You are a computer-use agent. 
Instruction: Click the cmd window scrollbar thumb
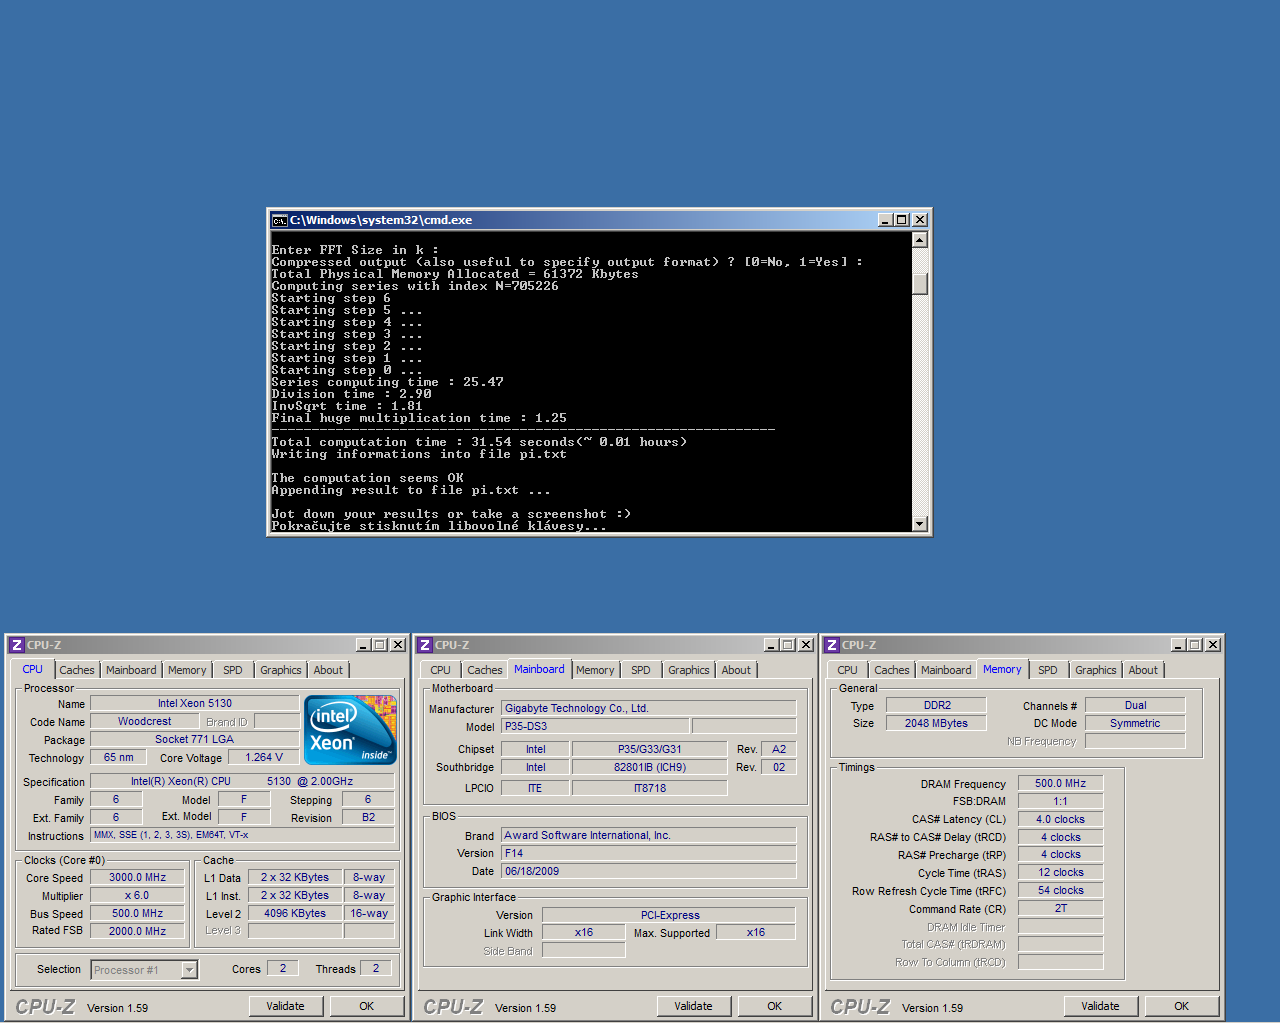click(920, 283)
